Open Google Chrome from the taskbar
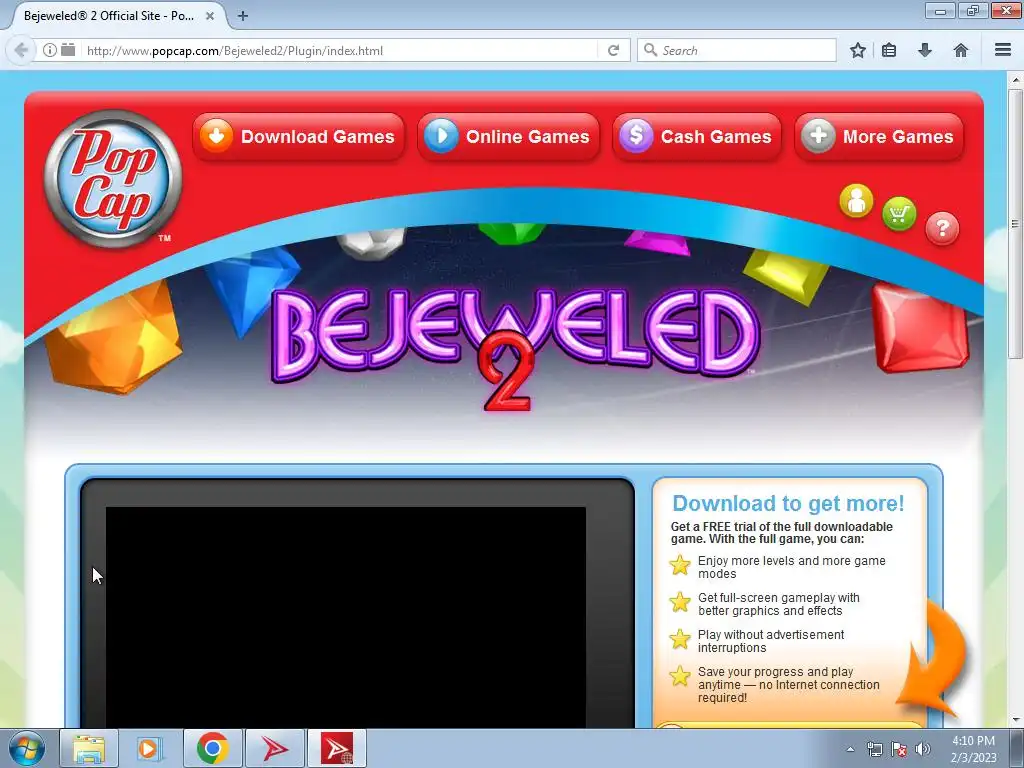This screenshot has width=1024, height=768. point(212,748)
